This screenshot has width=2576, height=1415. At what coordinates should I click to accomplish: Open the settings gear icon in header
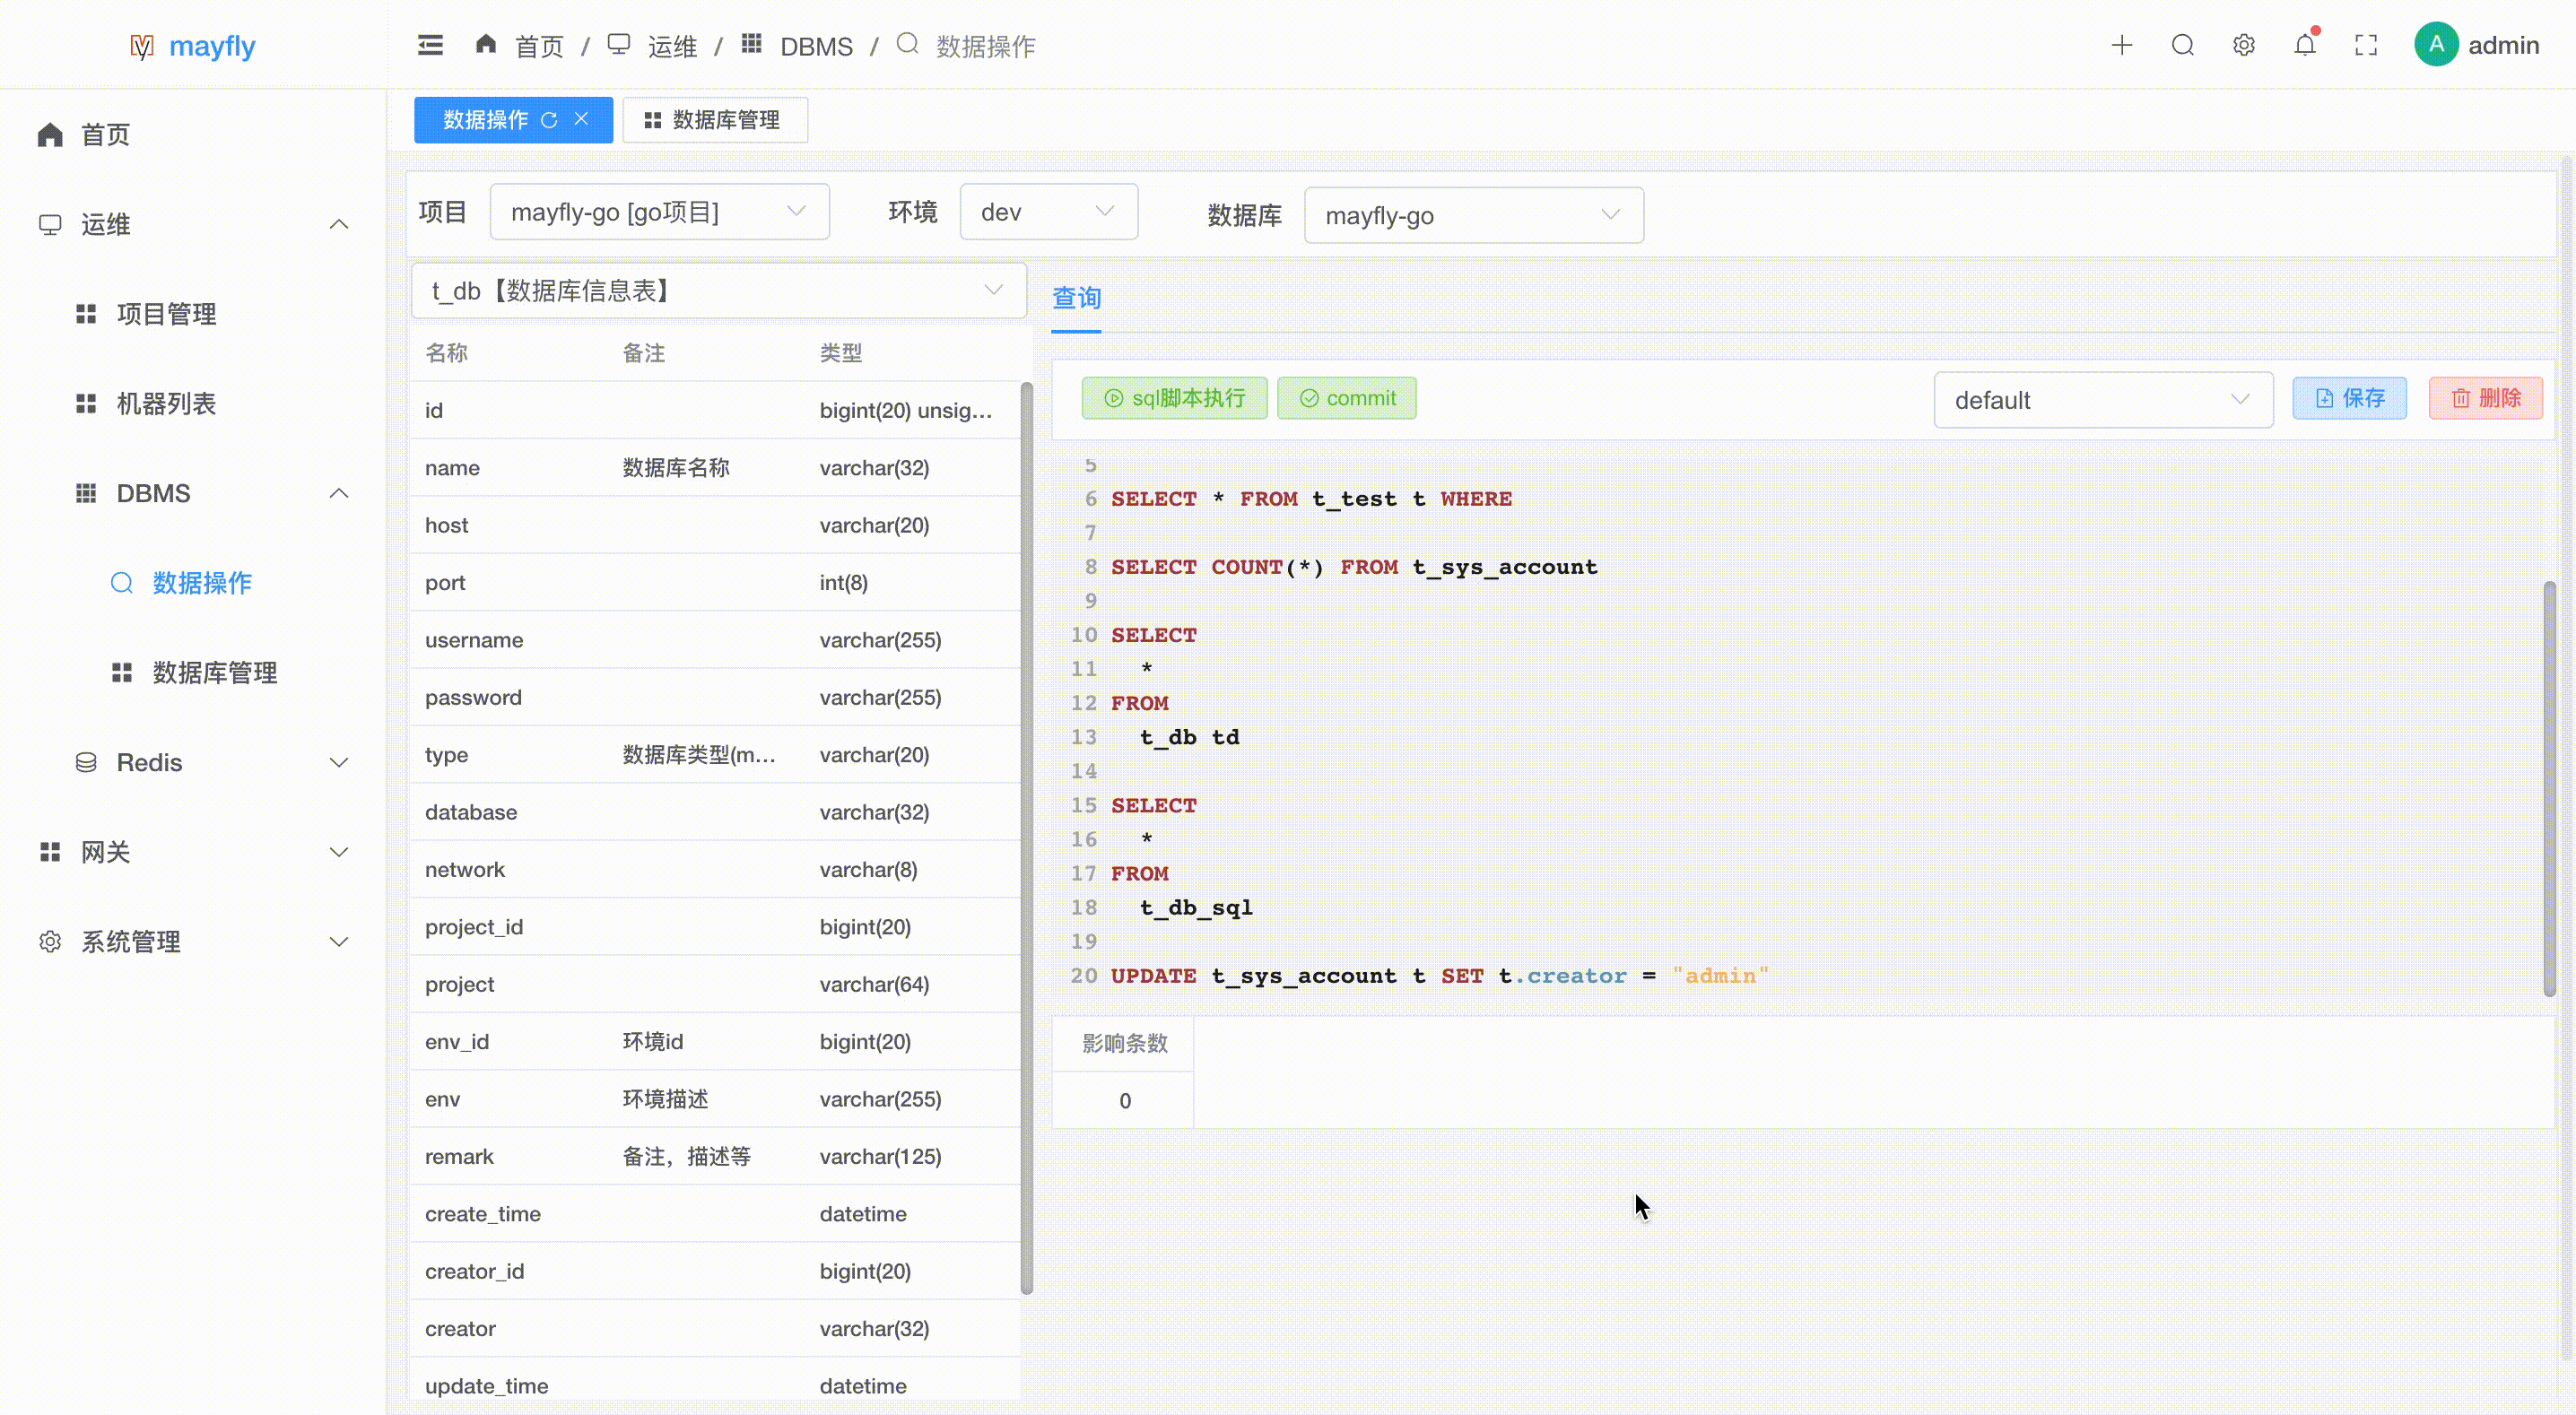pos(2244,45)
